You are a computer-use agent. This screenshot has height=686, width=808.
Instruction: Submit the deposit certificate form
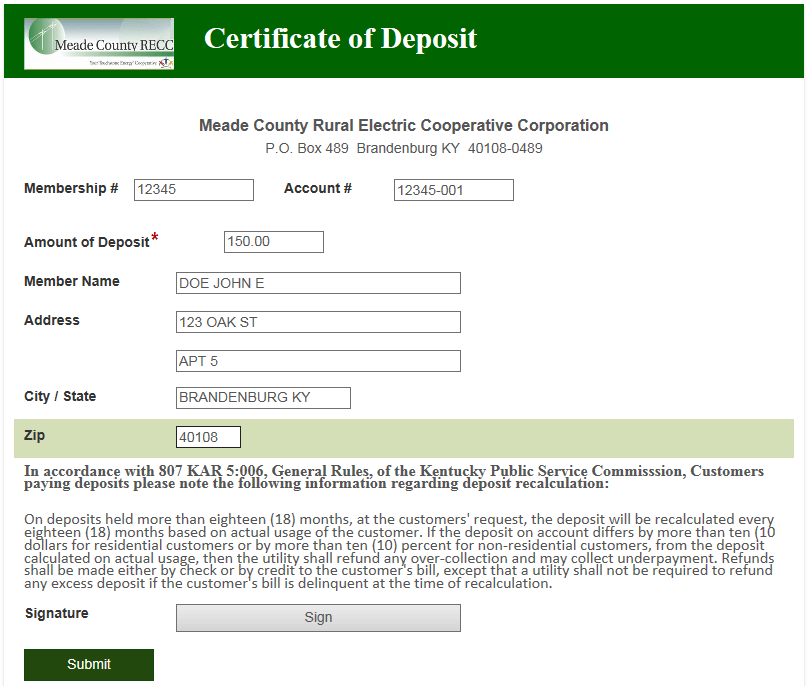pyautogui.click(x=89, y=664)
